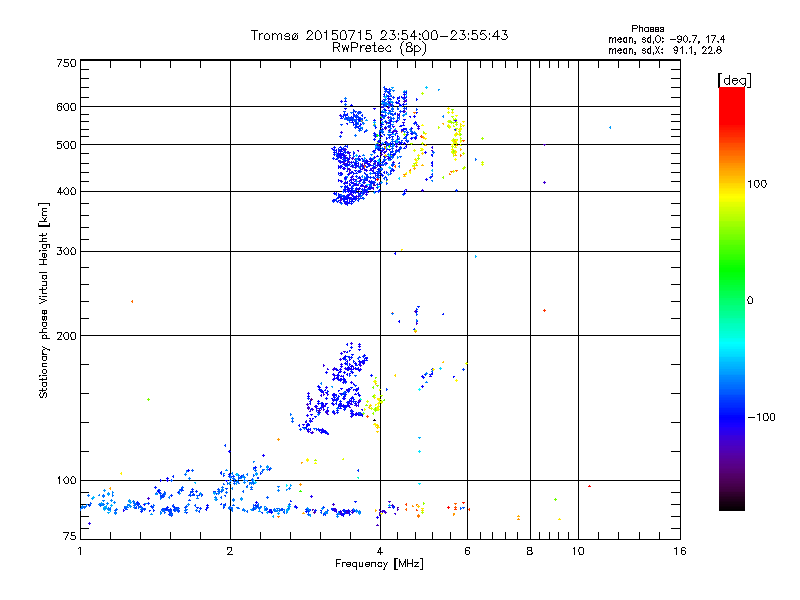Click the y-axis '300' tick label
Screen dimensions: 800x600
66,252
